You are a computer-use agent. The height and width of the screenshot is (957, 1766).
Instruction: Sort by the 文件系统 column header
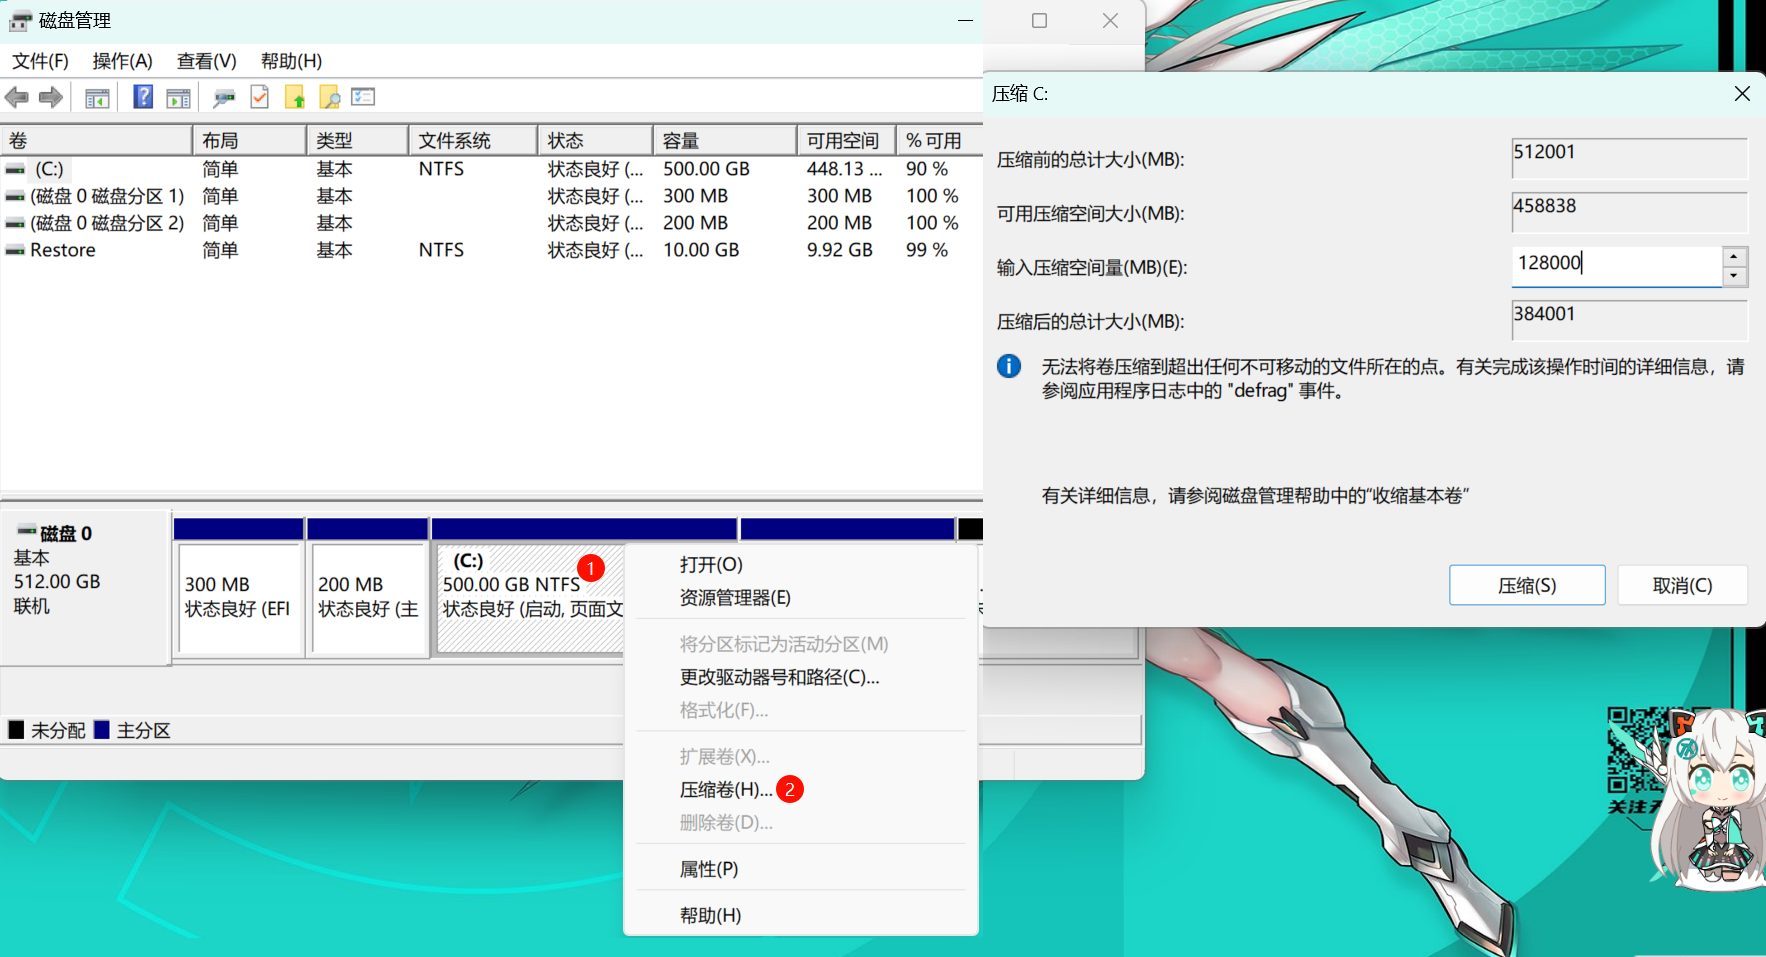coord(473,141)
